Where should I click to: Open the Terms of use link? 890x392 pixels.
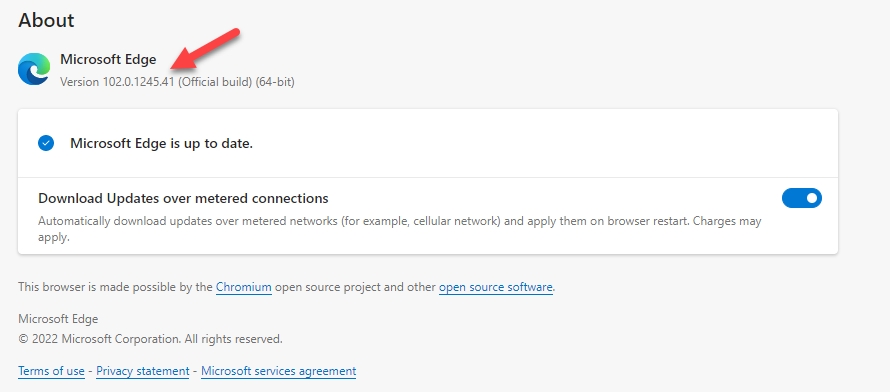51,371
